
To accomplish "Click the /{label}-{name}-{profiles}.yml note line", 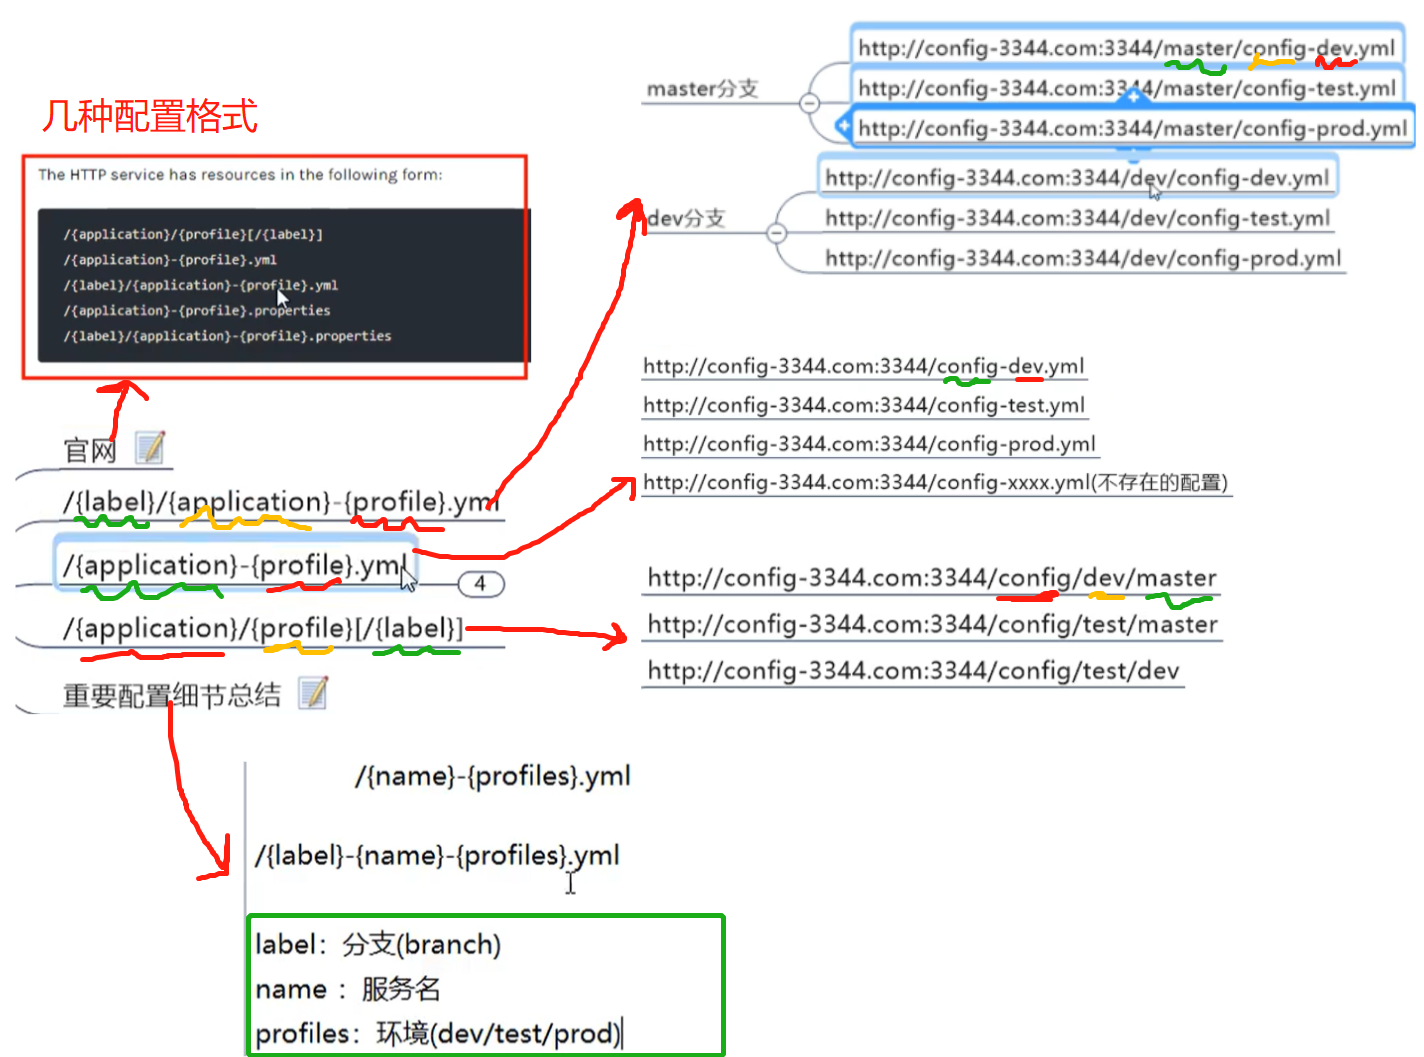I will pyautogui.click(x=437, y=856).
